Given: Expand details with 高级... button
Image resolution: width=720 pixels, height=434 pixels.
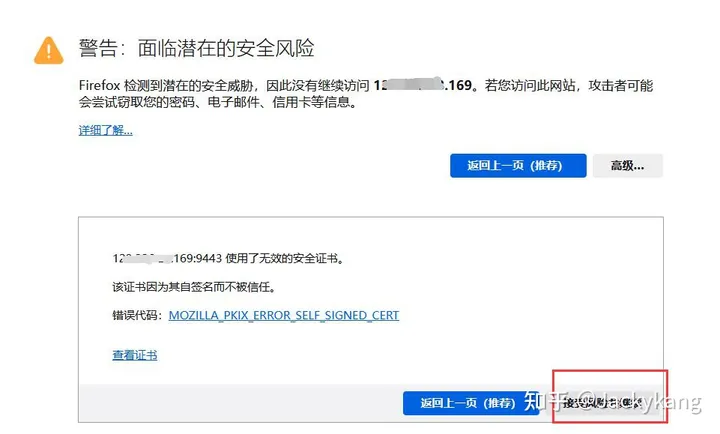Looking at the screenshot, I should pos(627,165).
